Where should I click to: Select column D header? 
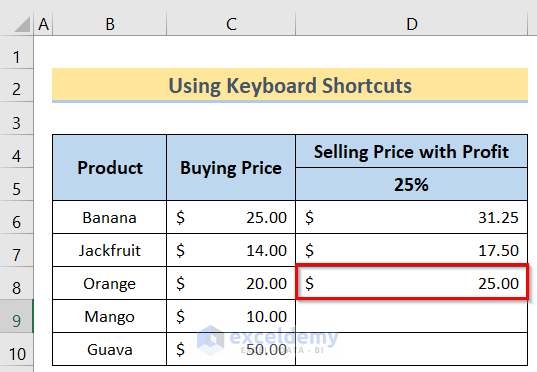click(411, 24)
